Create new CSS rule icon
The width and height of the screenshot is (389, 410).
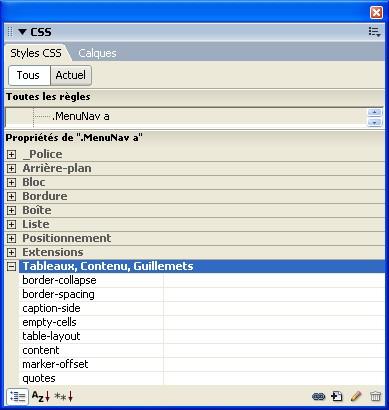(337, 396)
